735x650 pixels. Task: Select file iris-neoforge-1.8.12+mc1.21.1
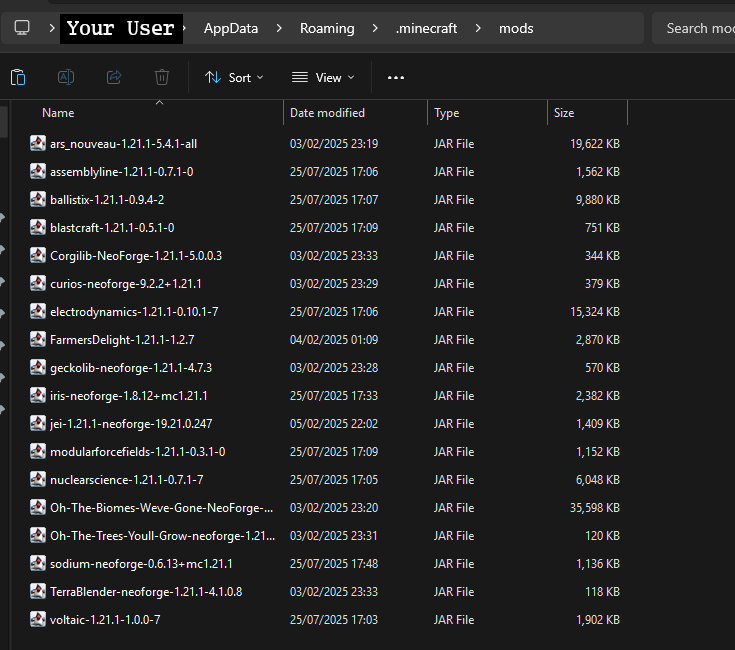[128, 396]
